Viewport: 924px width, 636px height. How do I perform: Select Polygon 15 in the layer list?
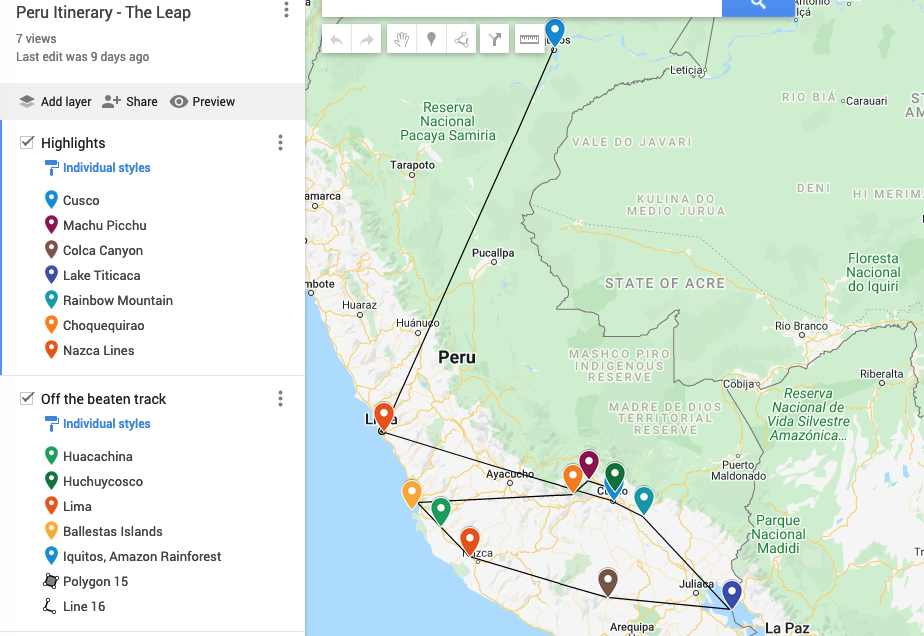point(95,582)
